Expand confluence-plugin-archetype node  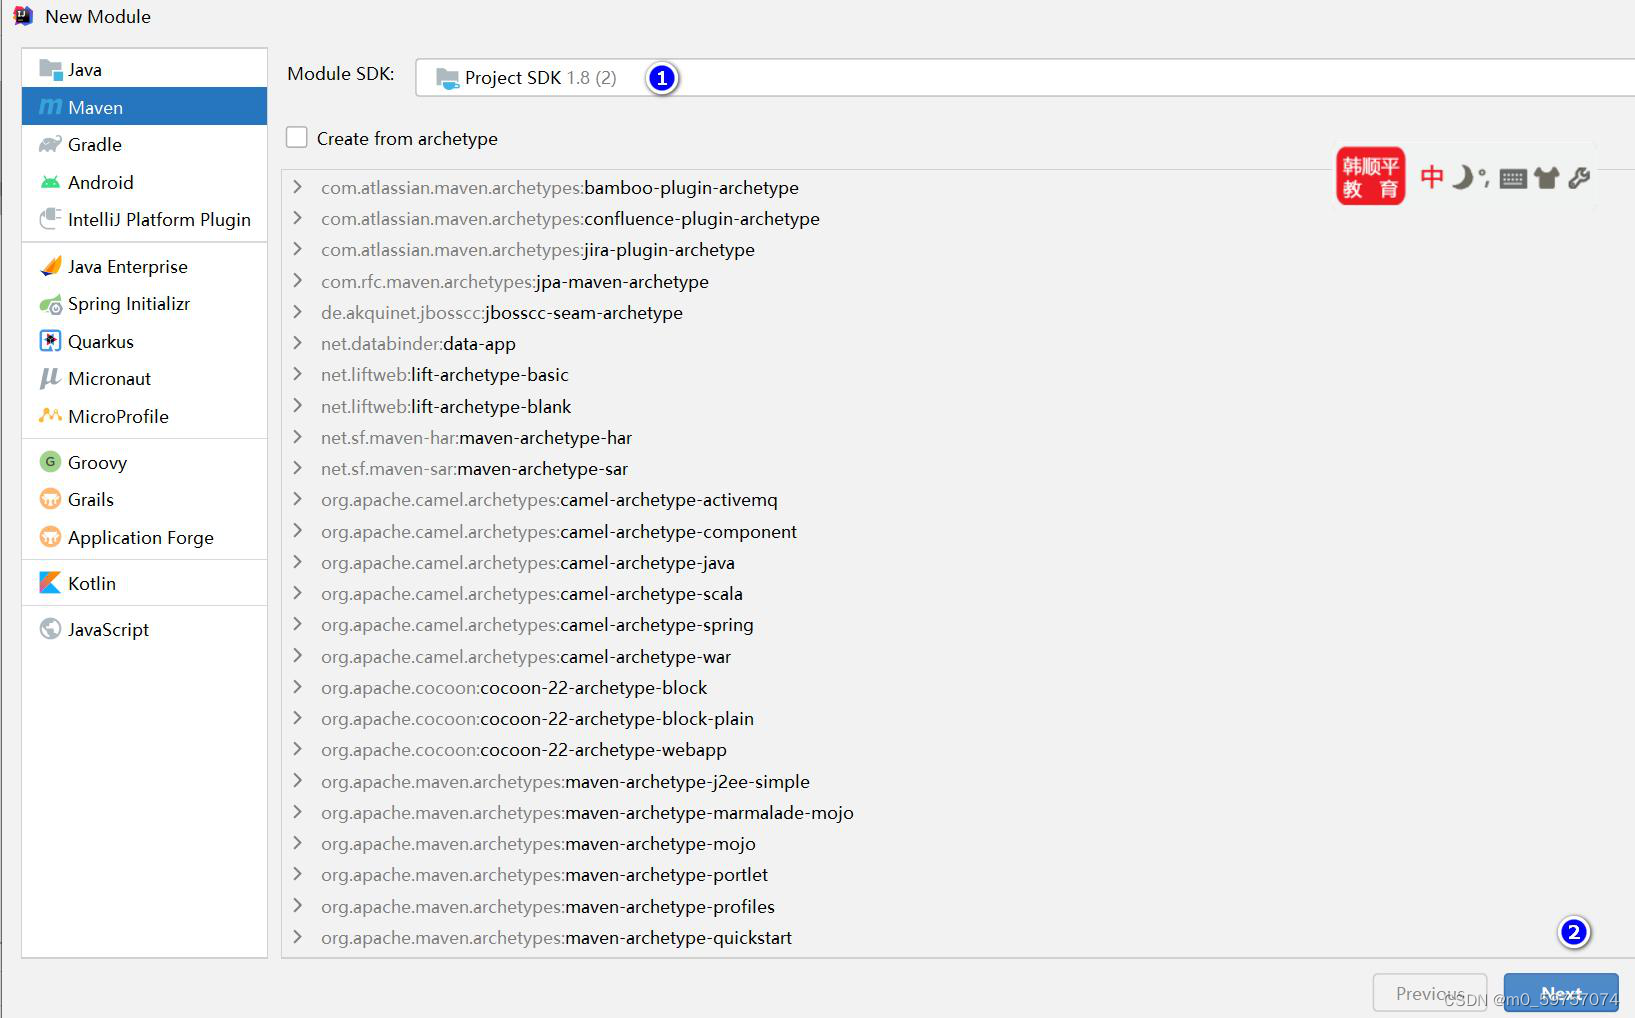point(298,218)
